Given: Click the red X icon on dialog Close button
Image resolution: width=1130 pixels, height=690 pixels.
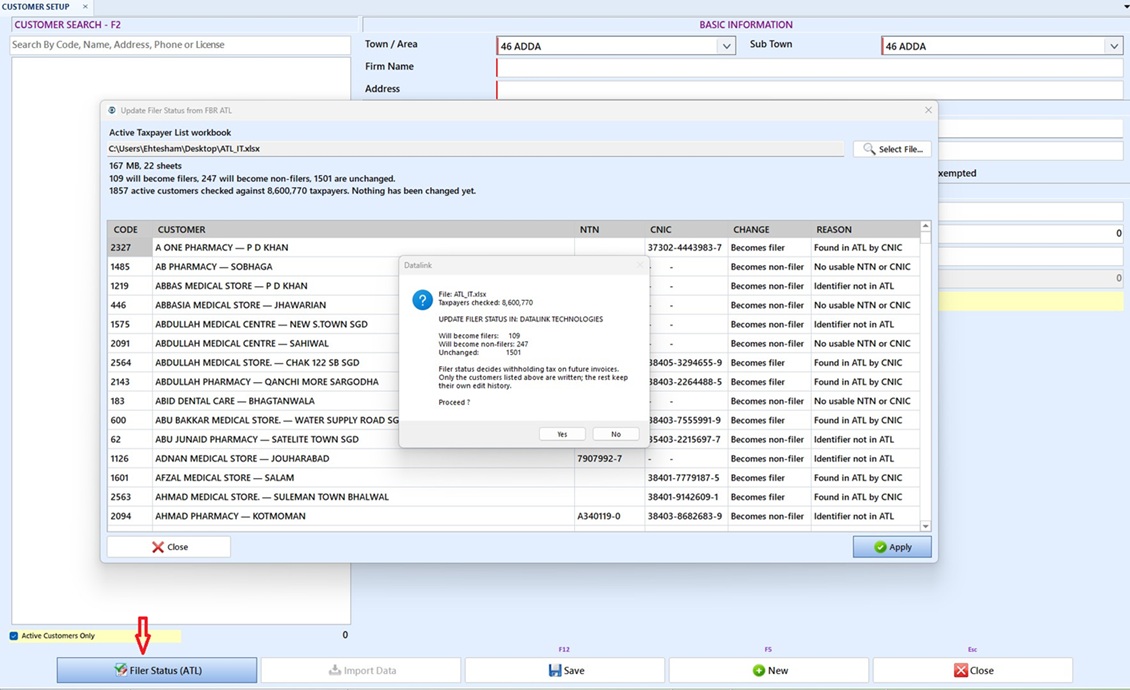Looking at the screenshot, I should coord(158,547).
